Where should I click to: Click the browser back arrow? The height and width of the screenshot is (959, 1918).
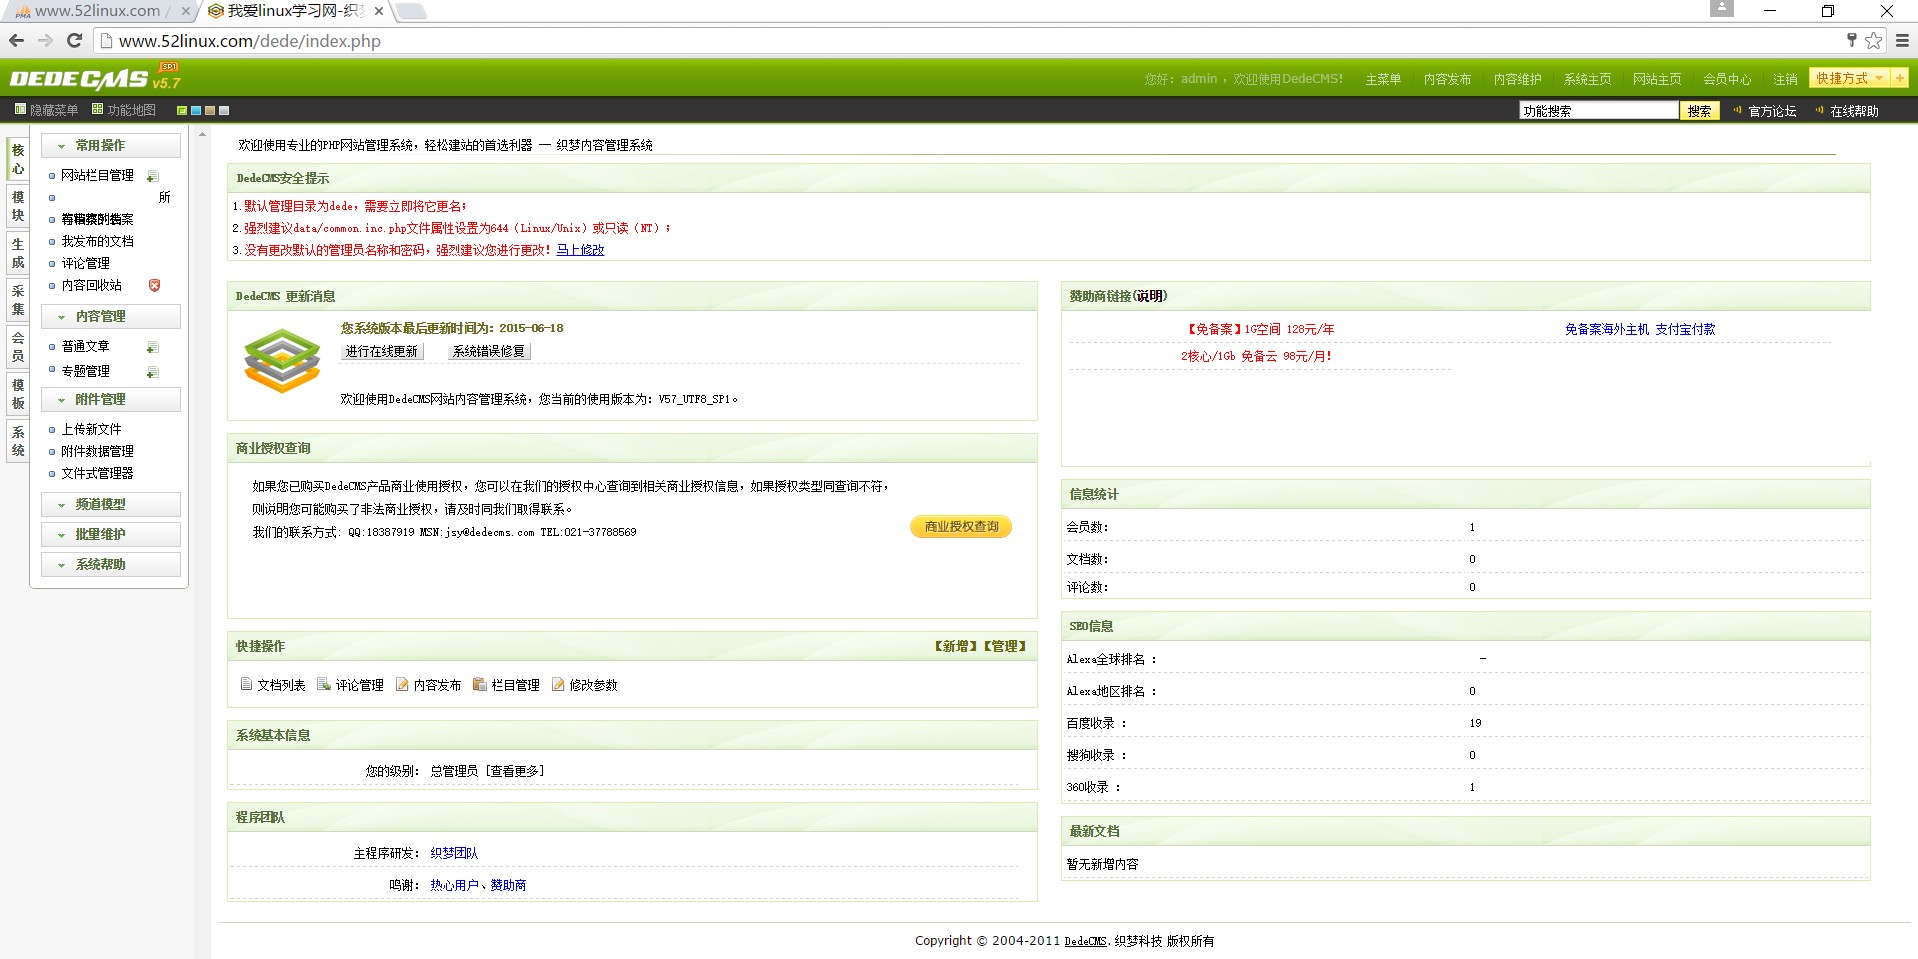coord(16,41)
